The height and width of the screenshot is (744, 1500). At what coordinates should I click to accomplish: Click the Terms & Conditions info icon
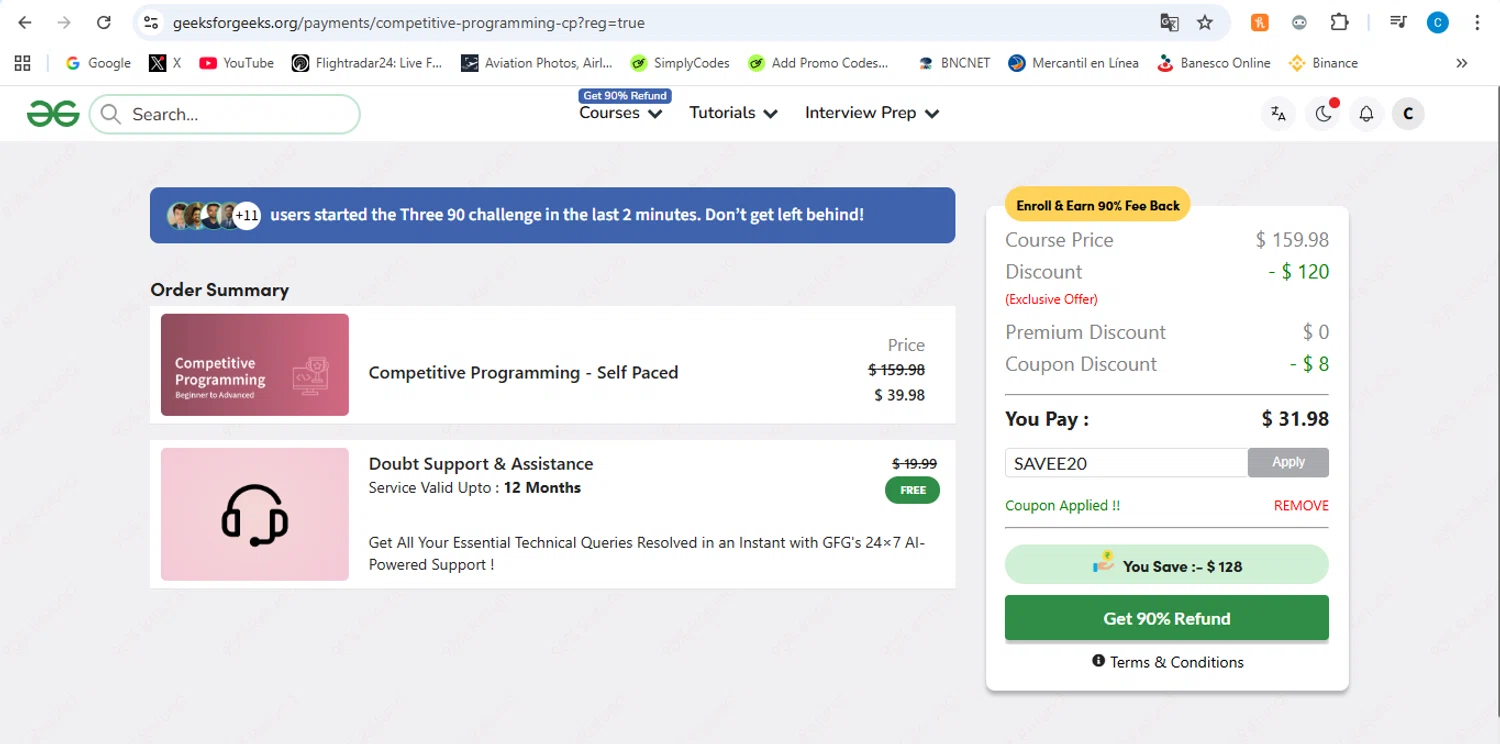pos(1098,661)
